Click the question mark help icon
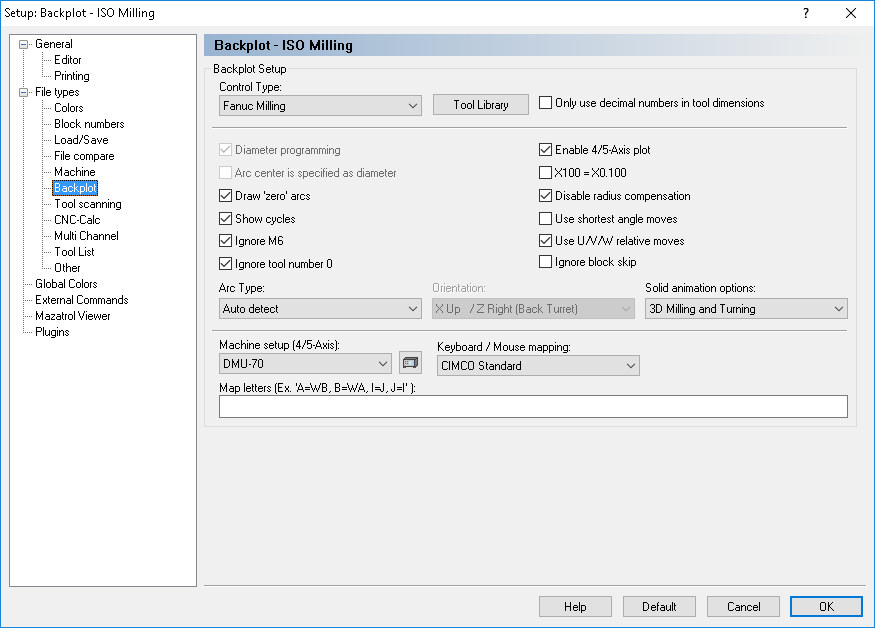This screenshot has width=875, height=628. [805, 13]
